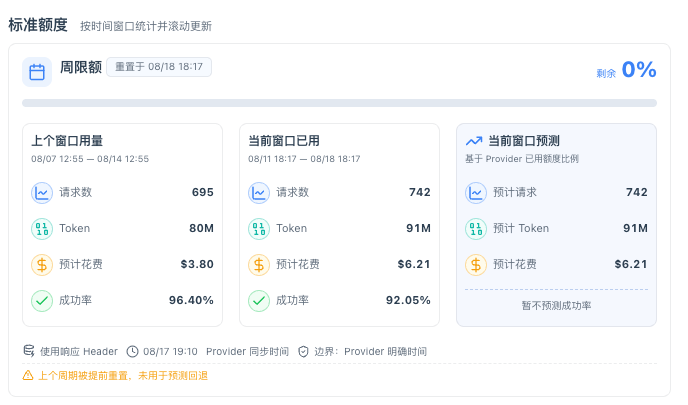Click the calendar icon beside 周限额
688x405 pixels.
pyautogui.click(x=37, y=72)
